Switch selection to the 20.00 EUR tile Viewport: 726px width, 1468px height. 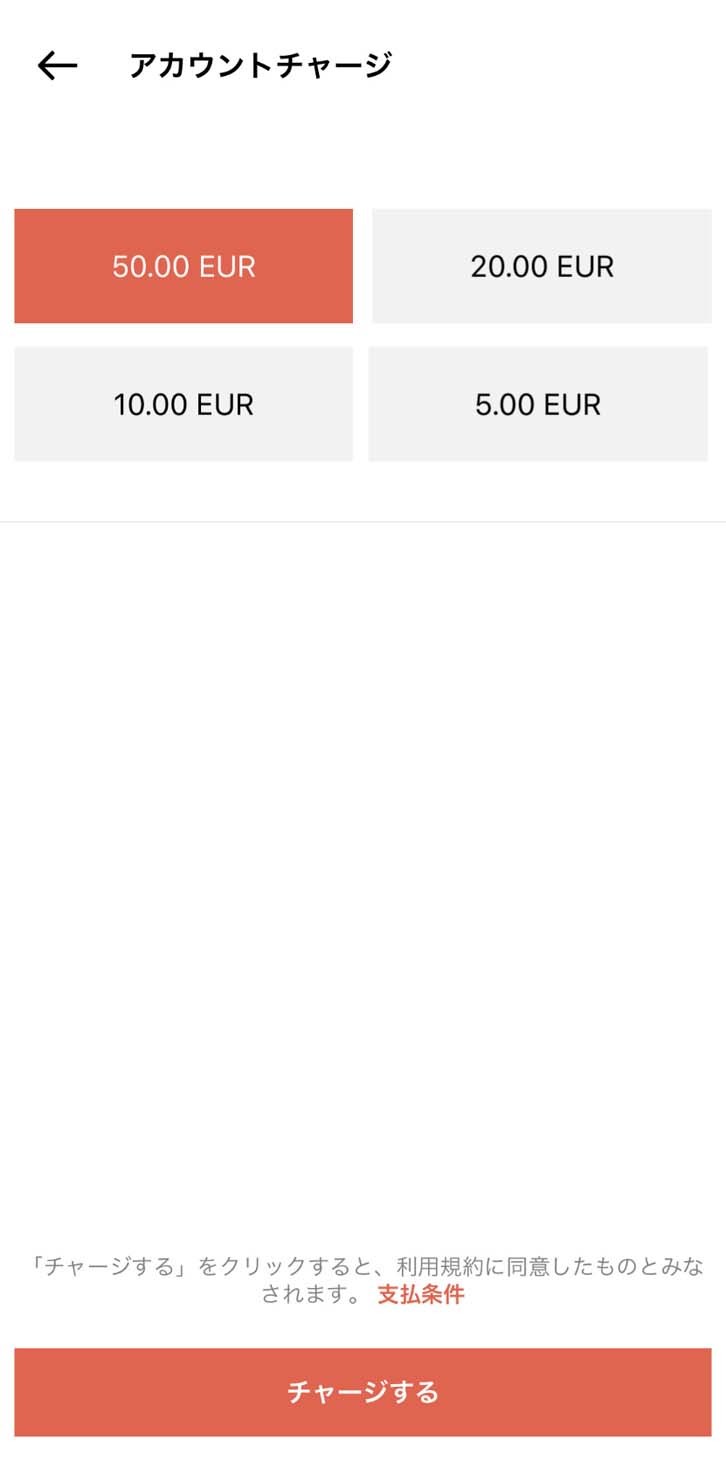541,266
